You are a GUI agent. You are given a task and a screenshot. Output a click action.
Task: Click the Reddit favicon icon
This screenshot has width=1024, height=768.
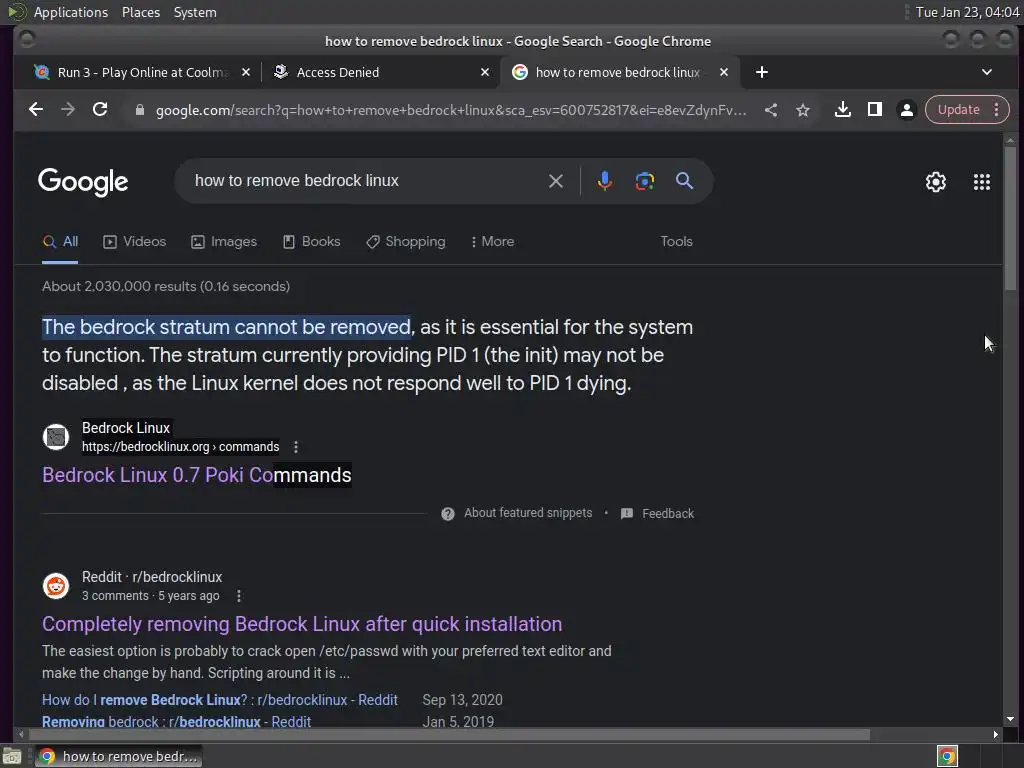pyautogui.click(x=56, y=586)
